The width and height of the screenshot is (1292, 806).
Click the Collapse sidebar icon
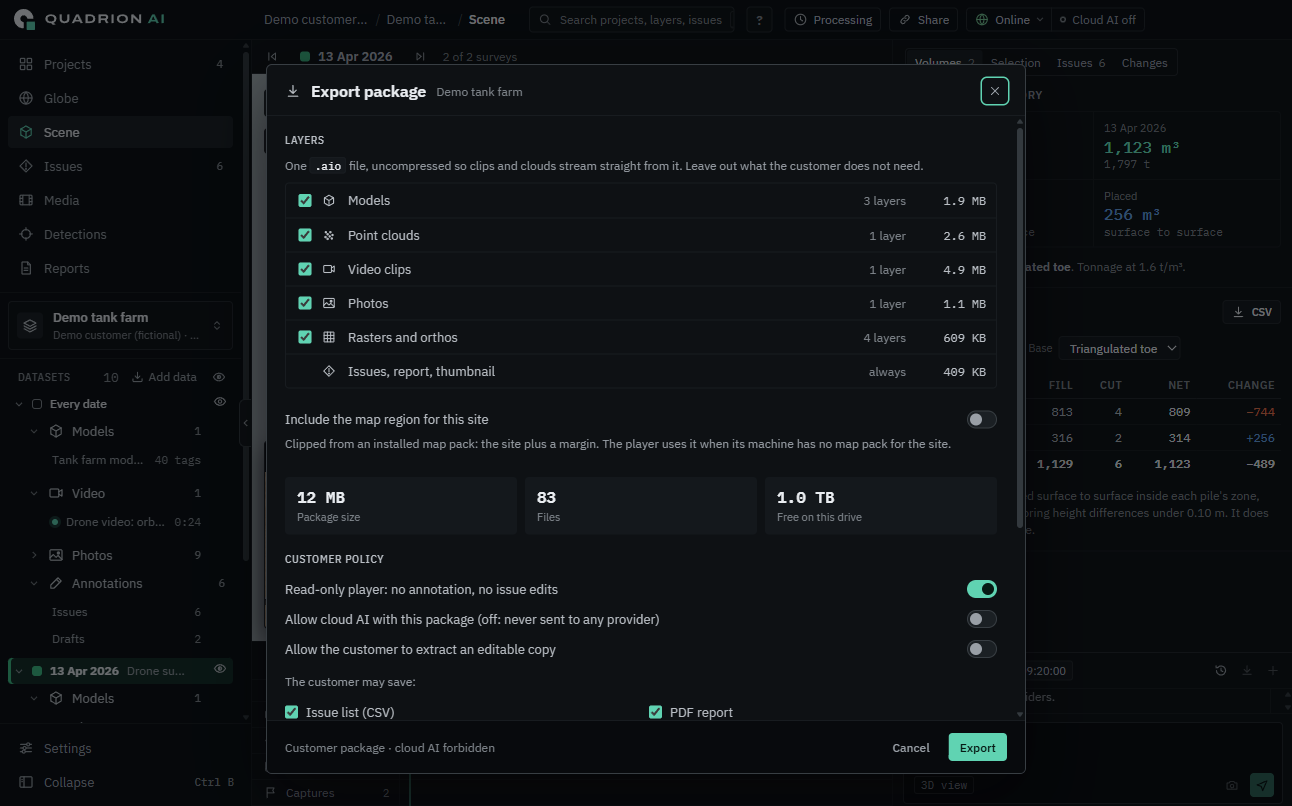tap(26, 782)
